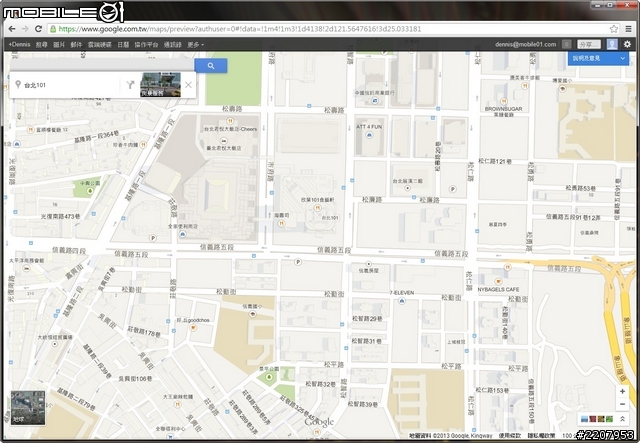Click the blue search magnifier button
The width and height of the screenshot is (640, 443).
[x=211, y=66]
